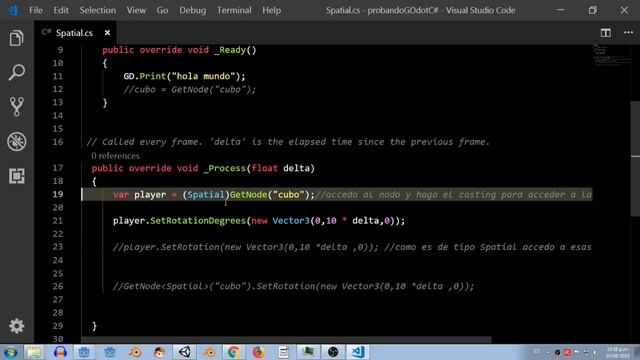Open the Source Control view
This screenshot has height=360, width=640.
(16, 107)
